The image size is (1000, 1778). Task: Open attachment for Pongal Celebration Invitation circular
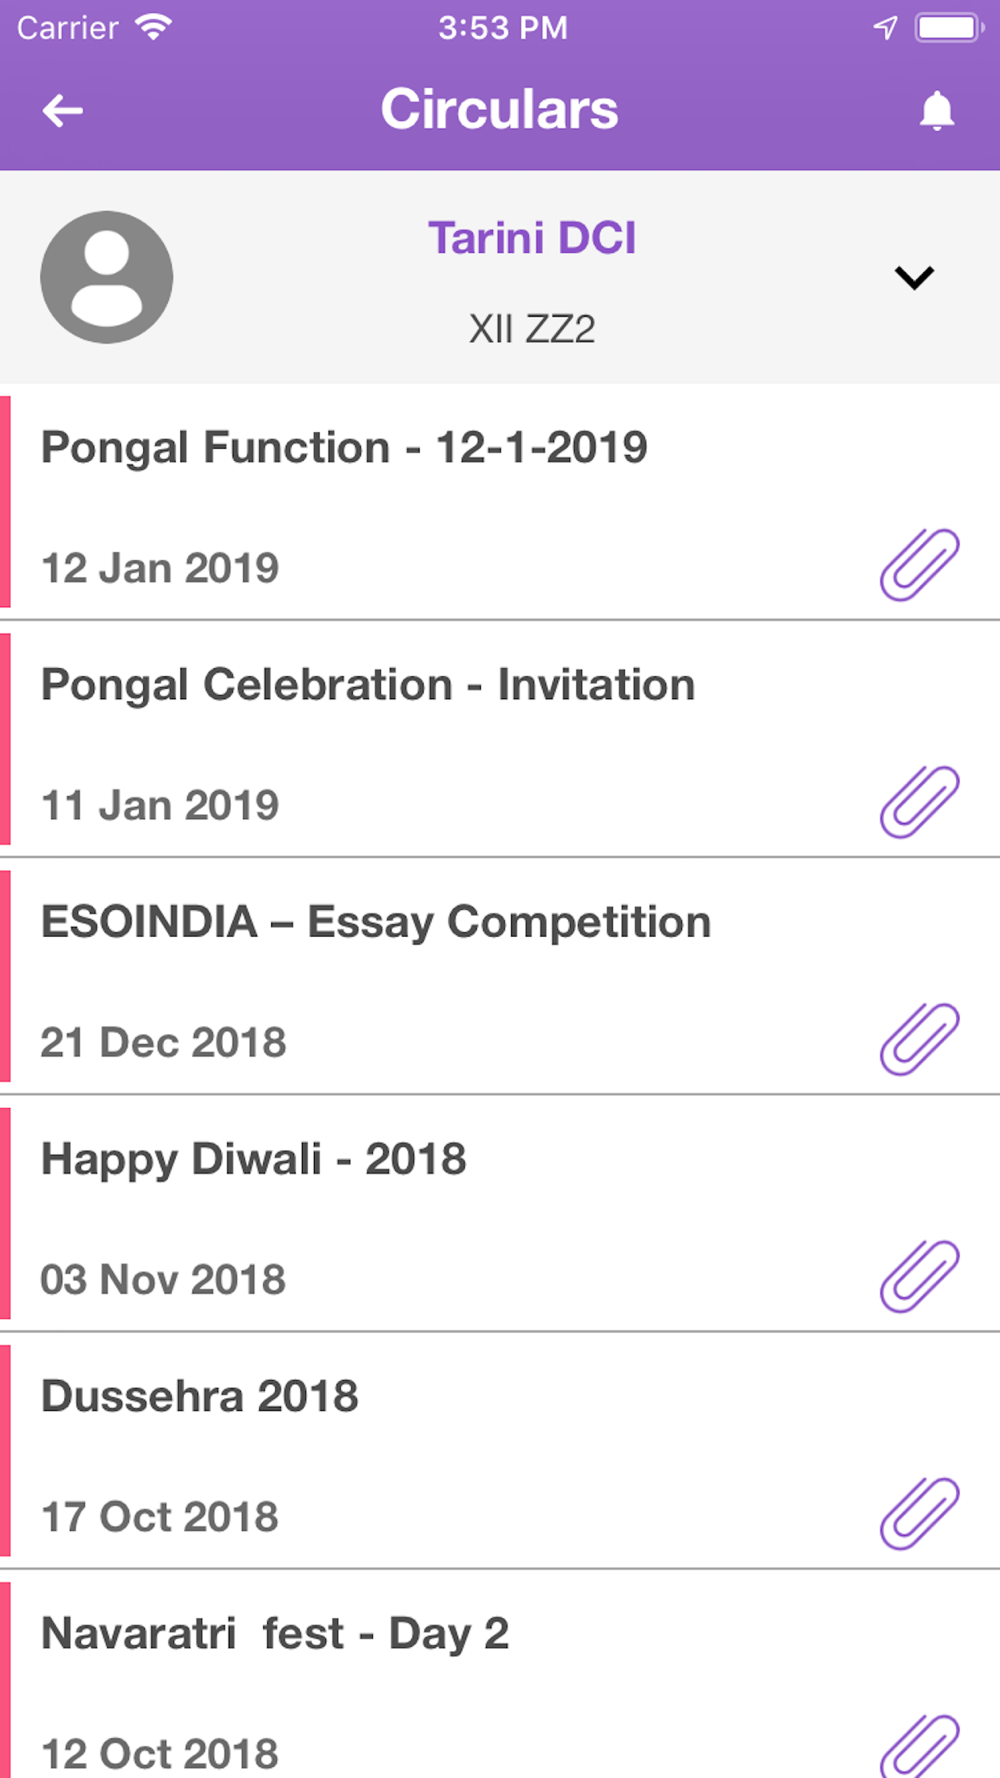coord(920,802)
